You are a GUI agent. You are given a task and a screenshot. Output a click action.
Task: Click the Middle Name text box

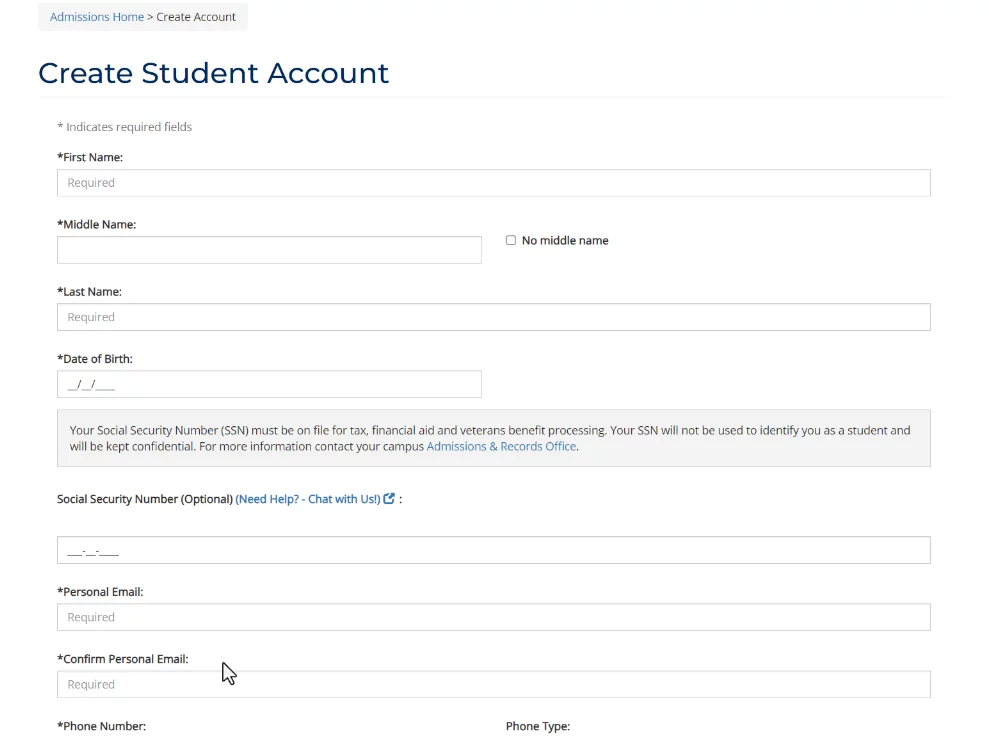tap(269, 249)
